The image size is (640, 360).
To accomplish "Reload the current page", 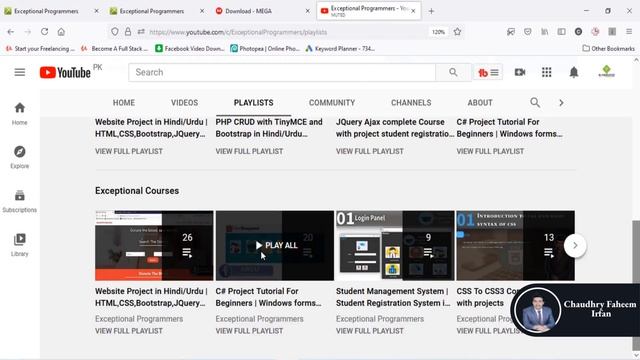I will pyautogui.click(x=44, y=31).
